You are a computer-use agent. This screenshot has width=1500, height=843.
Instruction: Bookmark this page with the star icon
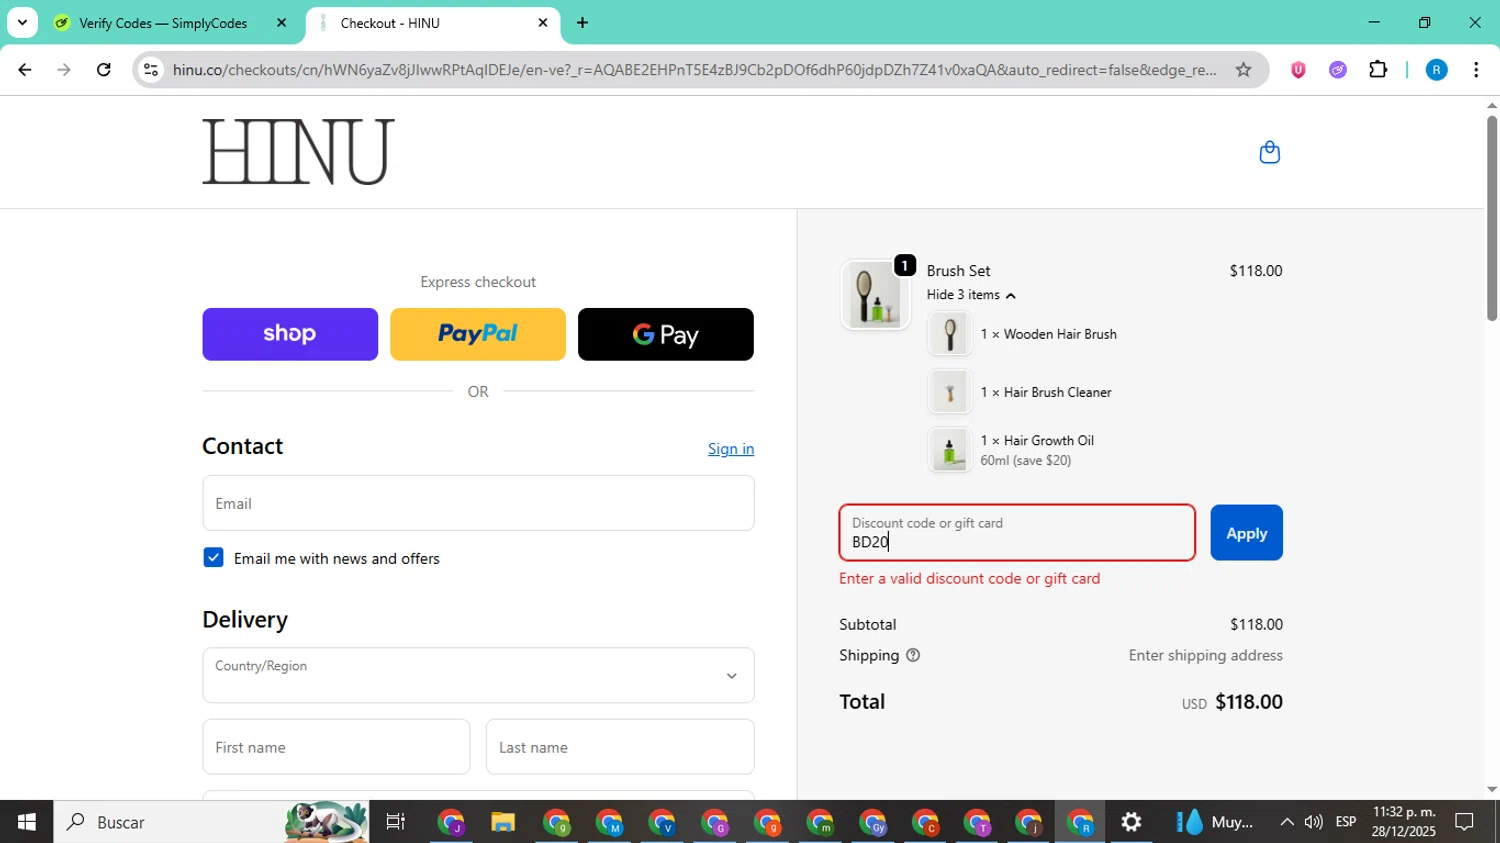point(1243,70)
